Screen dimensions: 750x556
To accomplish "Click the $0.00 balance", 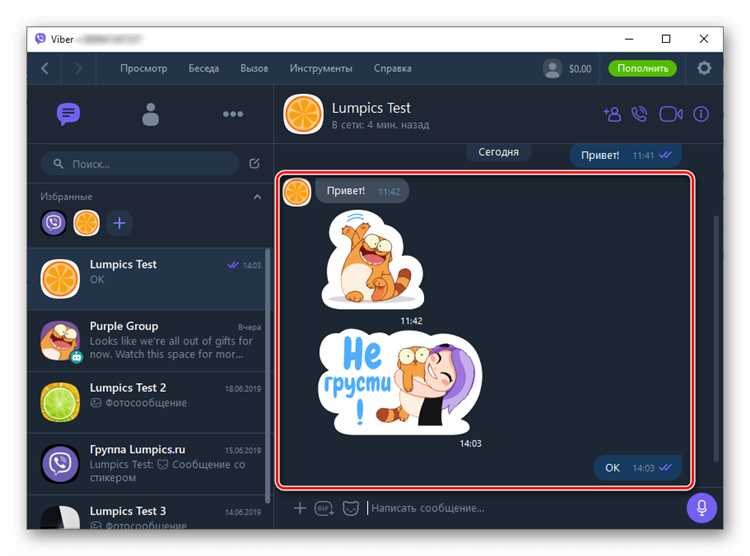I will click(x=580, y=69).
